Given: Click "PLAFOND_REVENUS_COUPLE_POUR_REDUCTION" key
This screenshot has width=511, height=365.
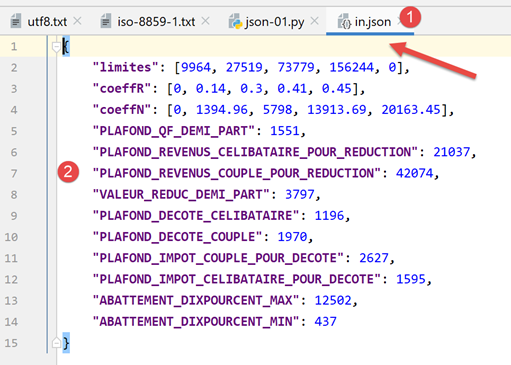Looking at the screenshot, I should pos(237,173).
